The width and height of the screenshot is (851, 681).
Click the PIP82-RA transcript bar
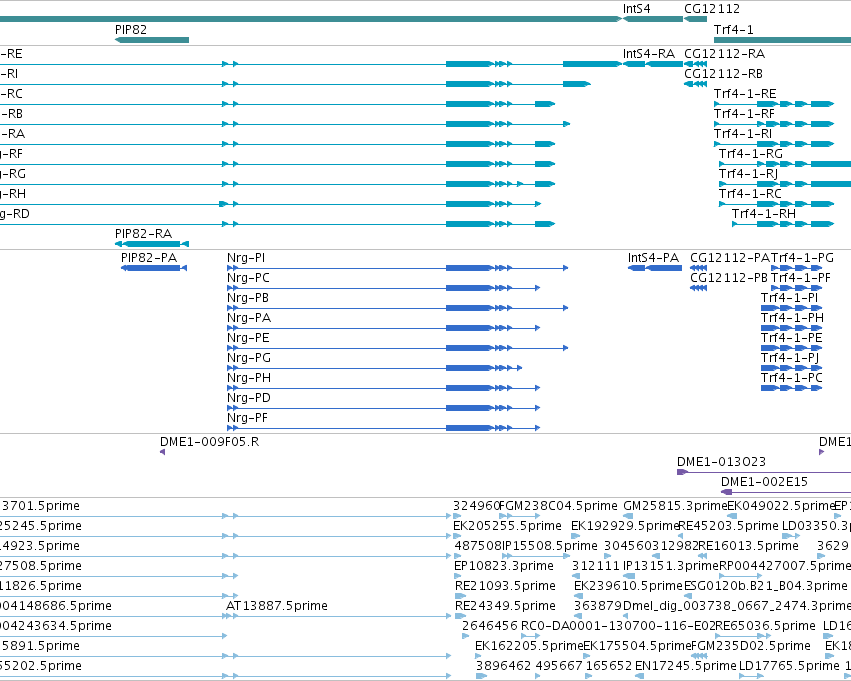point(152,244)
